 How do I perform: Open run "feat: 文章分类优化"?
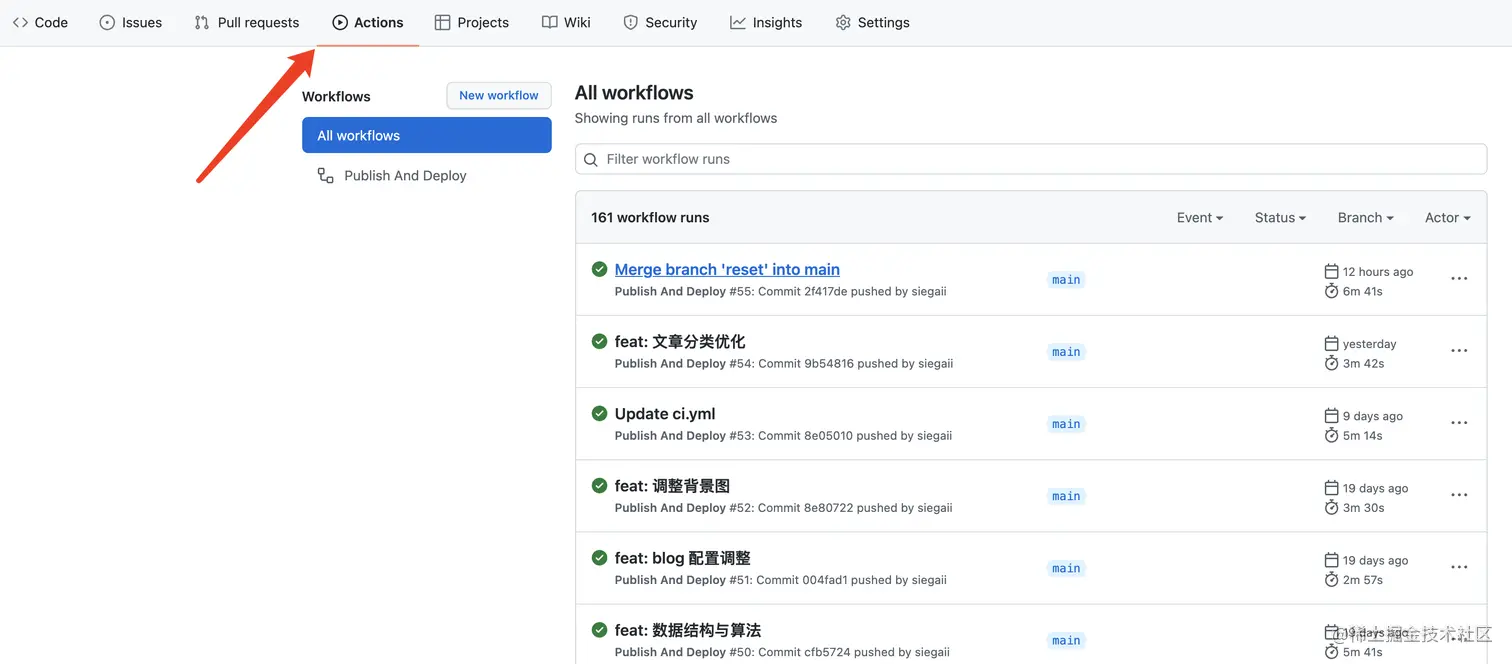click(x=680, y=341)
